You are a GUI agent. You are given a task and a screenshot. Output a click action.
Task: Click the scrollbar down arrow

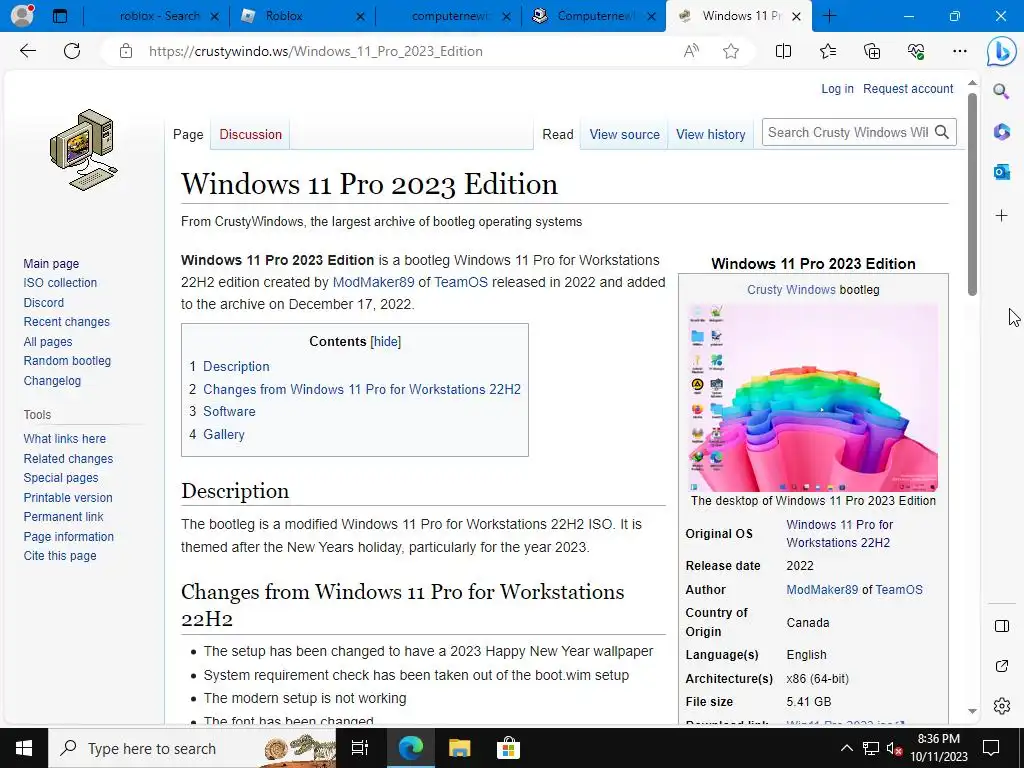tap(972, 711)
